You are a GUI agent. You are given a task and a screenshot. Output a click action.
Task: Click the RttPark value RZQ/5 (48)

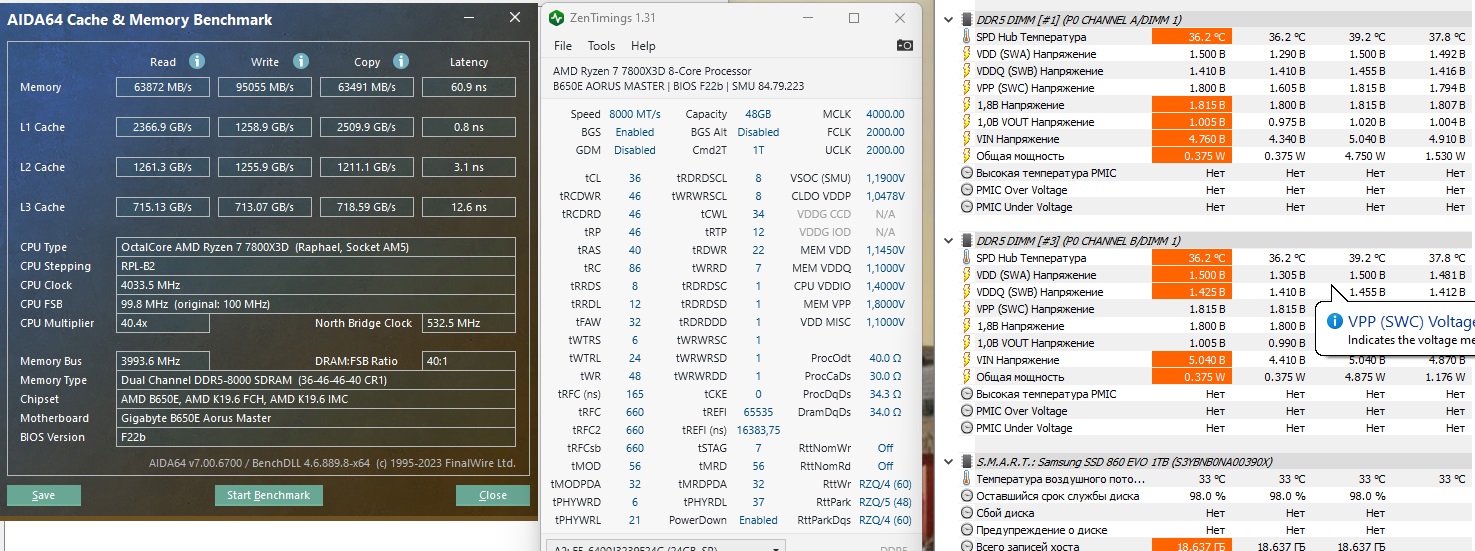click(885, 502)
